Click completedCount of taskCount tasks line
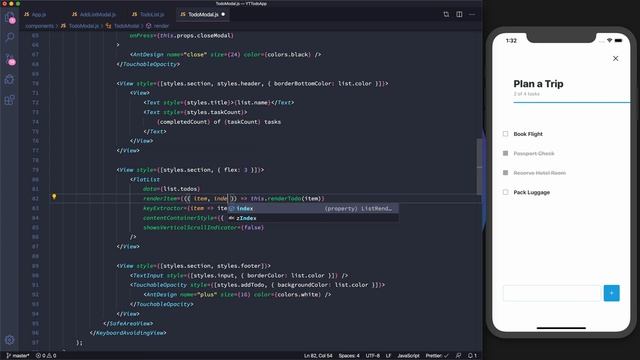640x360 pixels. pos(218,122)
